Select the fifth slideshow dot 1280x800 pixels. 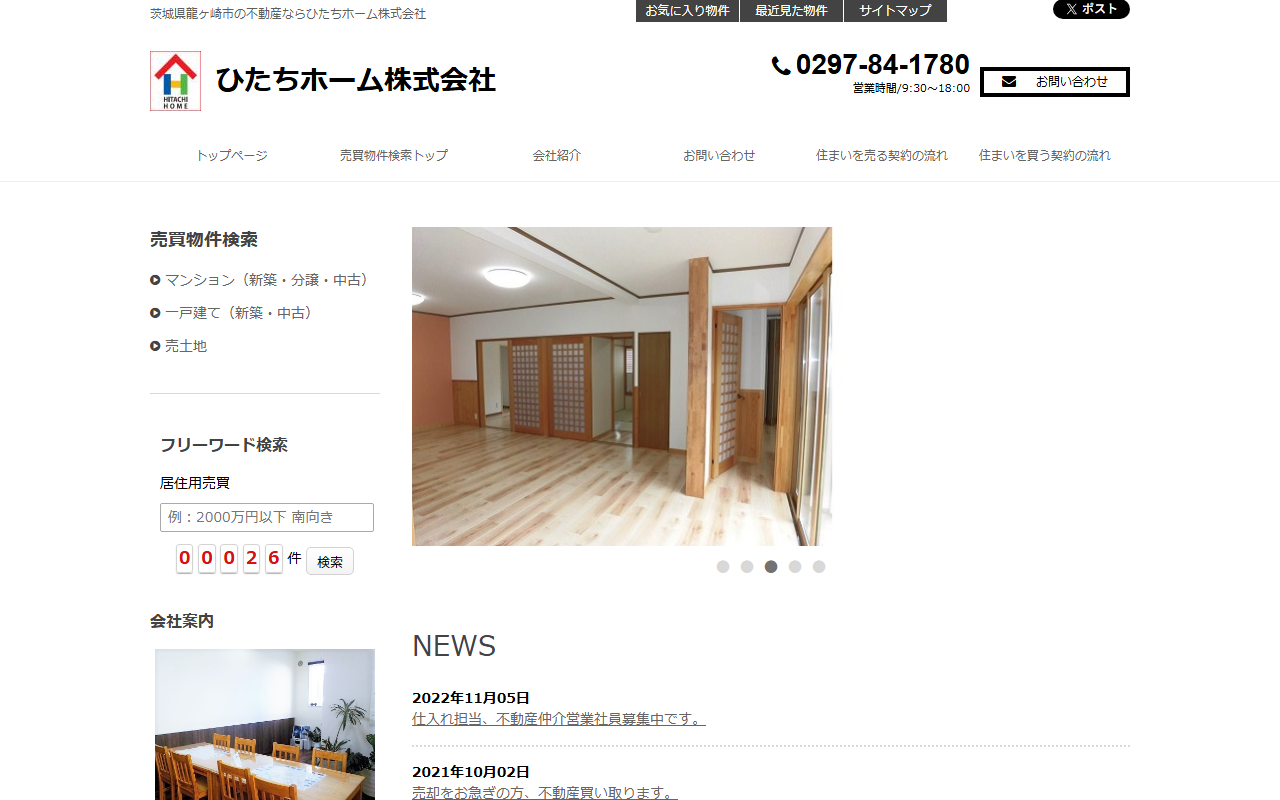819,567
